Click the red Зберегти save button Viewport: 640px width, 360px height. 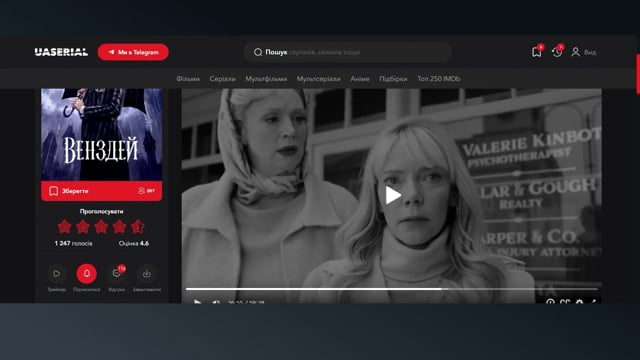(x=102, y=191)
